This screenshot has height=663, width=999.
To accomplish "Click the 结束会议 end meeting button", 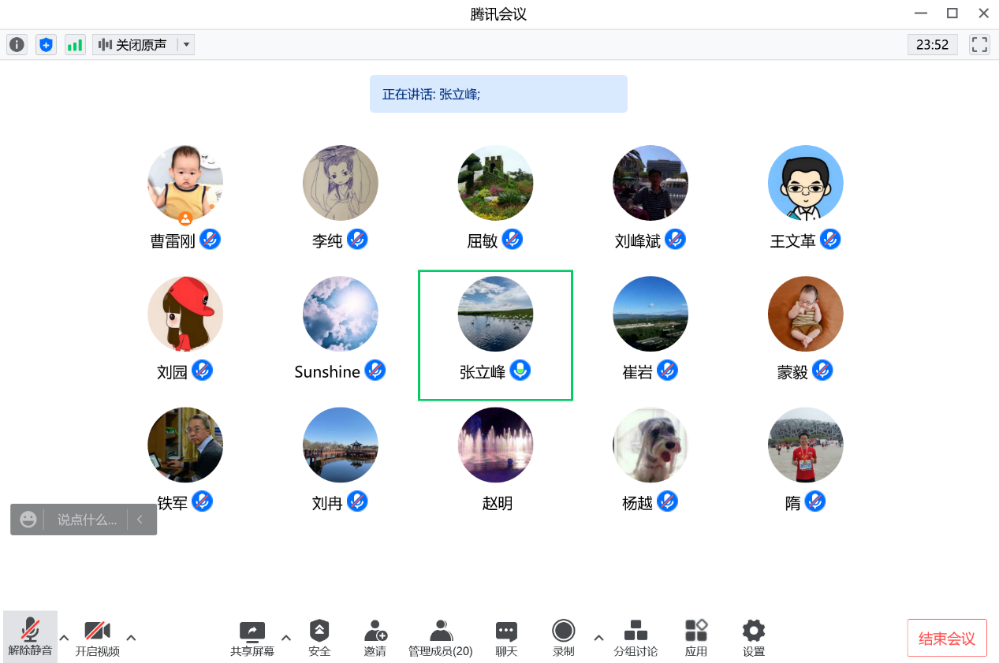I will [947, 638].
